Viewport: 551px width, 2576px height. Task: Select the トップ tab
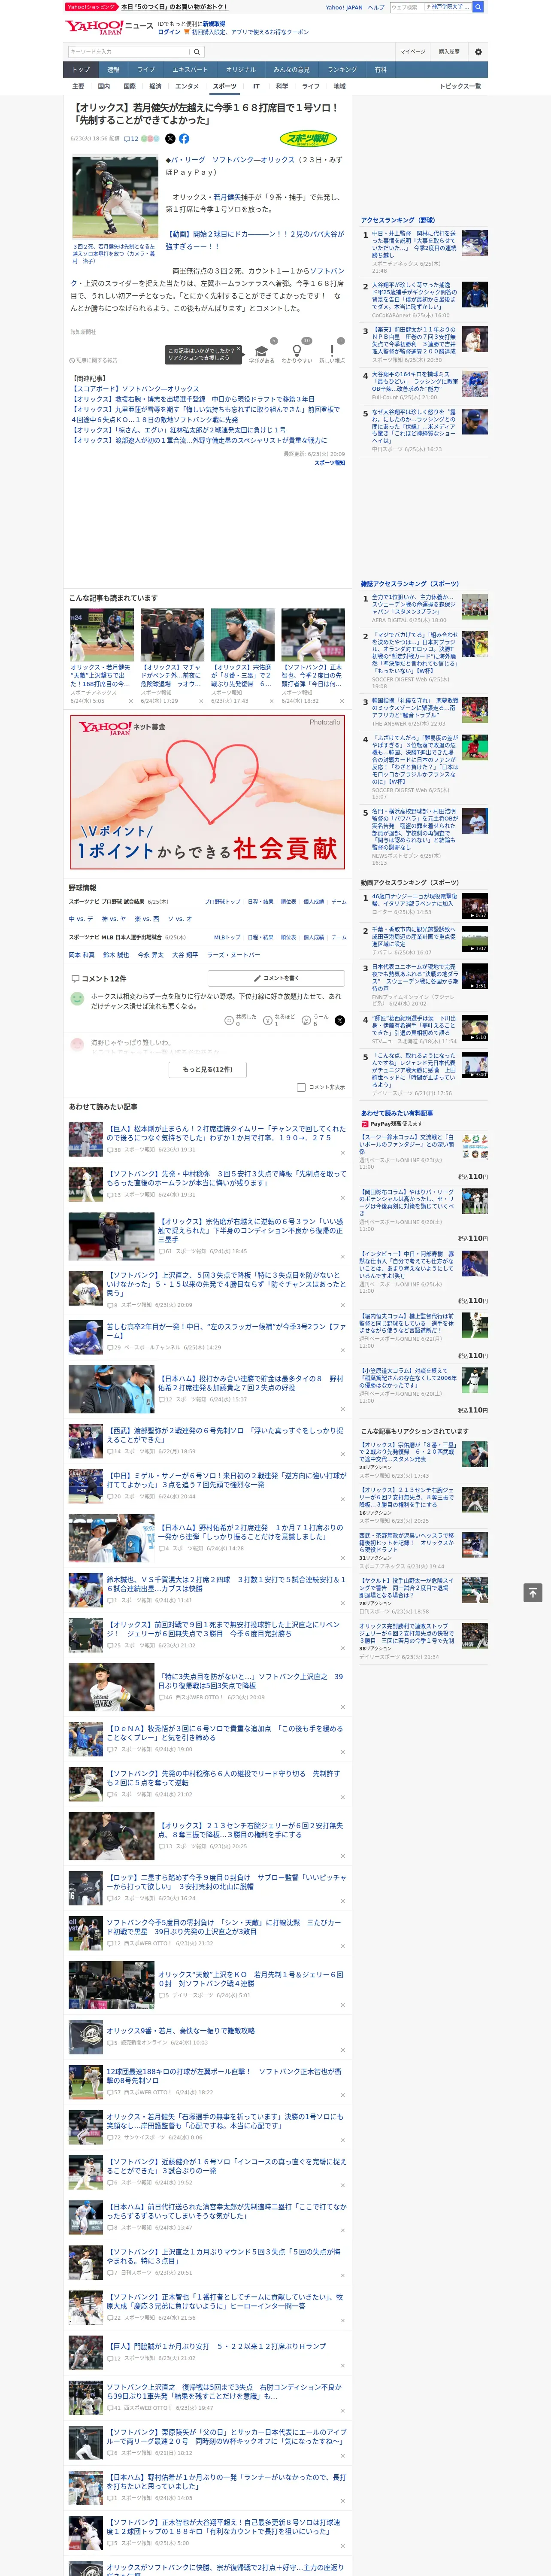pyautogui.click(x=81, y=69)
